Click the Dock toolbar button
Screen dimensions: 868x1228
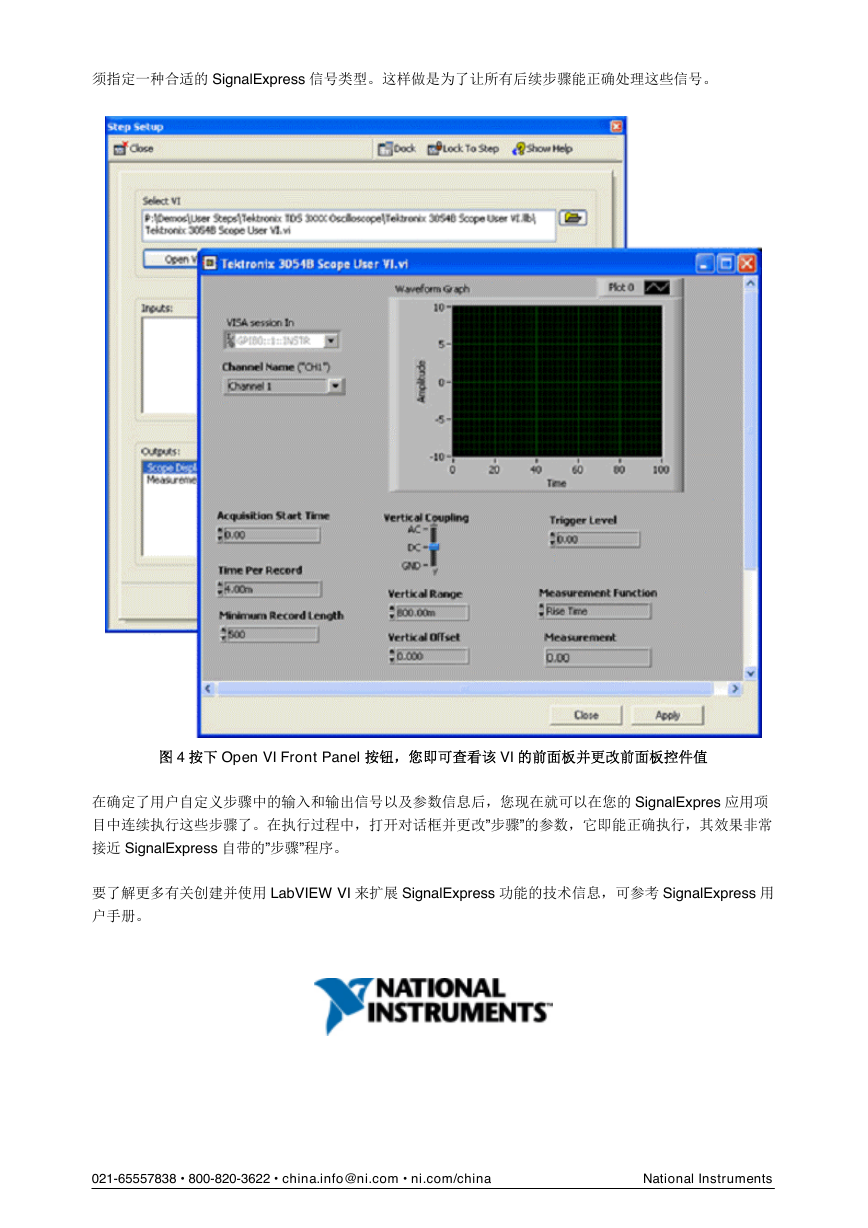pyautogui.click(x=397, y=149)
